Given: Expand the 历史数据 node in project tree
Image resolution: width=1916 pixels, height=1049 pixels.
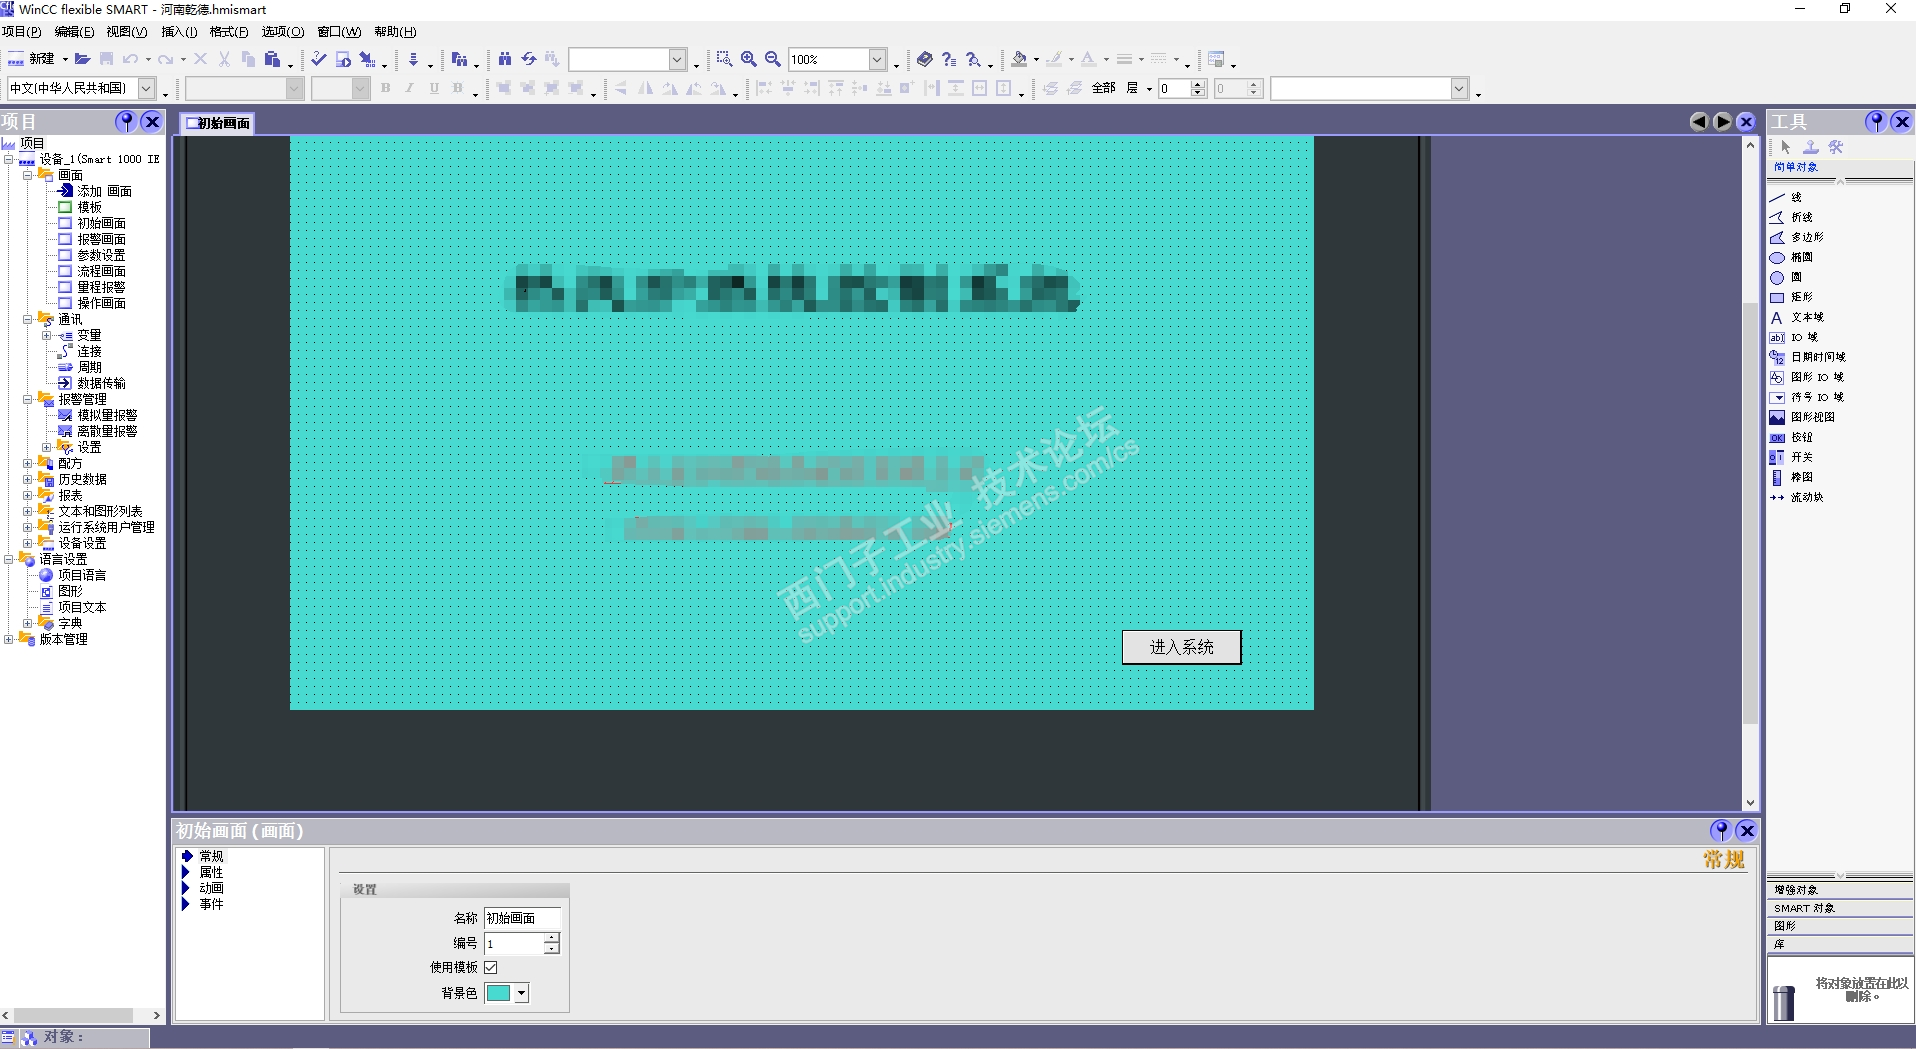Looking at the screenshot, I should pos(28,479).
